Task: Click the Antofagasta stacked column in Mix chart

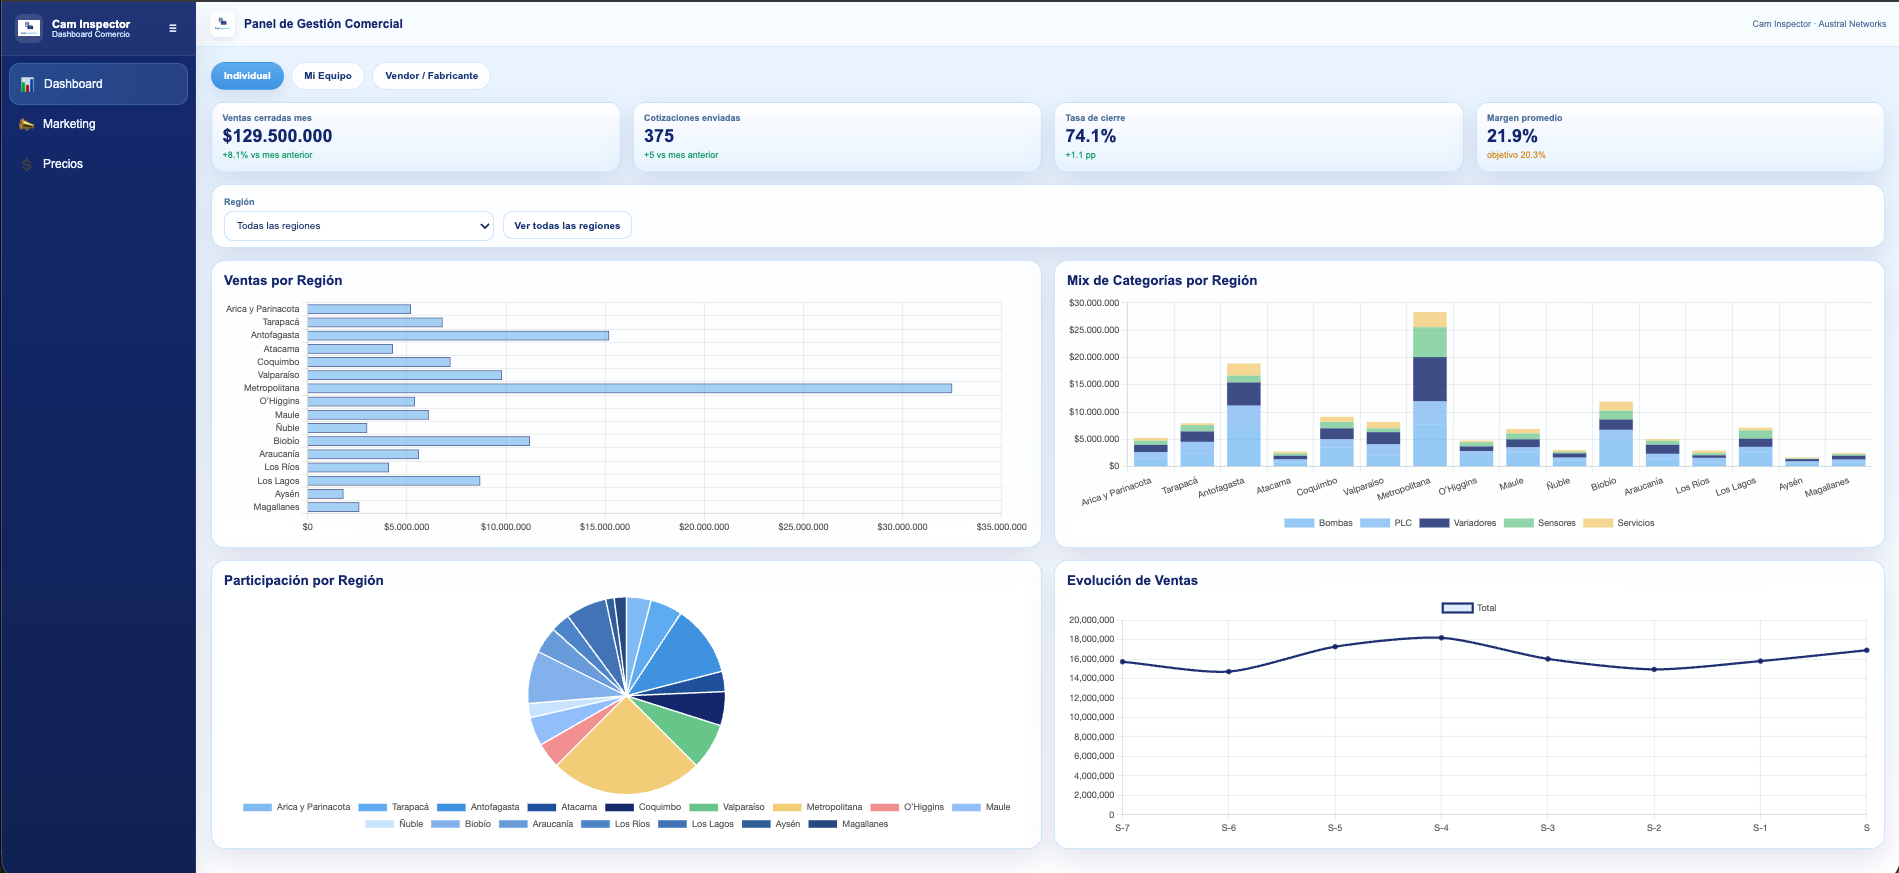Action: [x=1244, y=415]
